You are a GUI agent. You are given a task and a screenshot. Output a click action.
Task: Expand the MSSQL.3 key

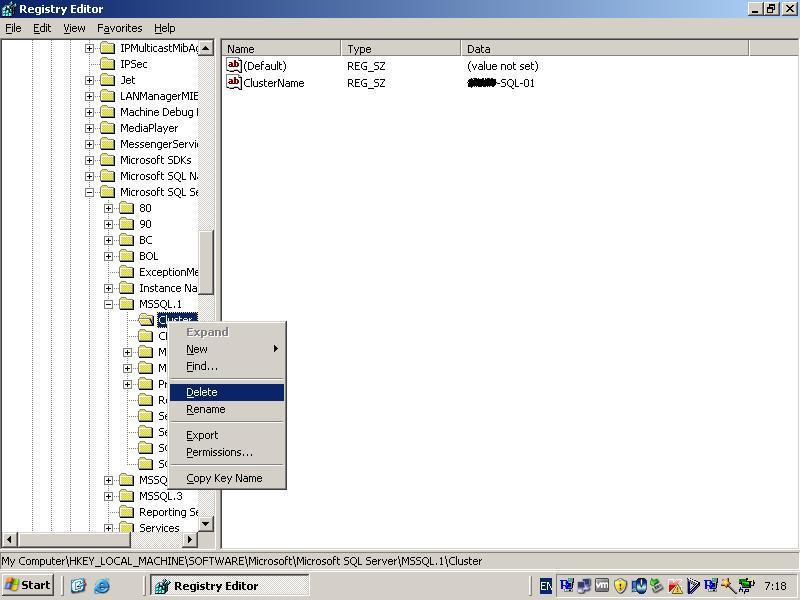[108, 496]
